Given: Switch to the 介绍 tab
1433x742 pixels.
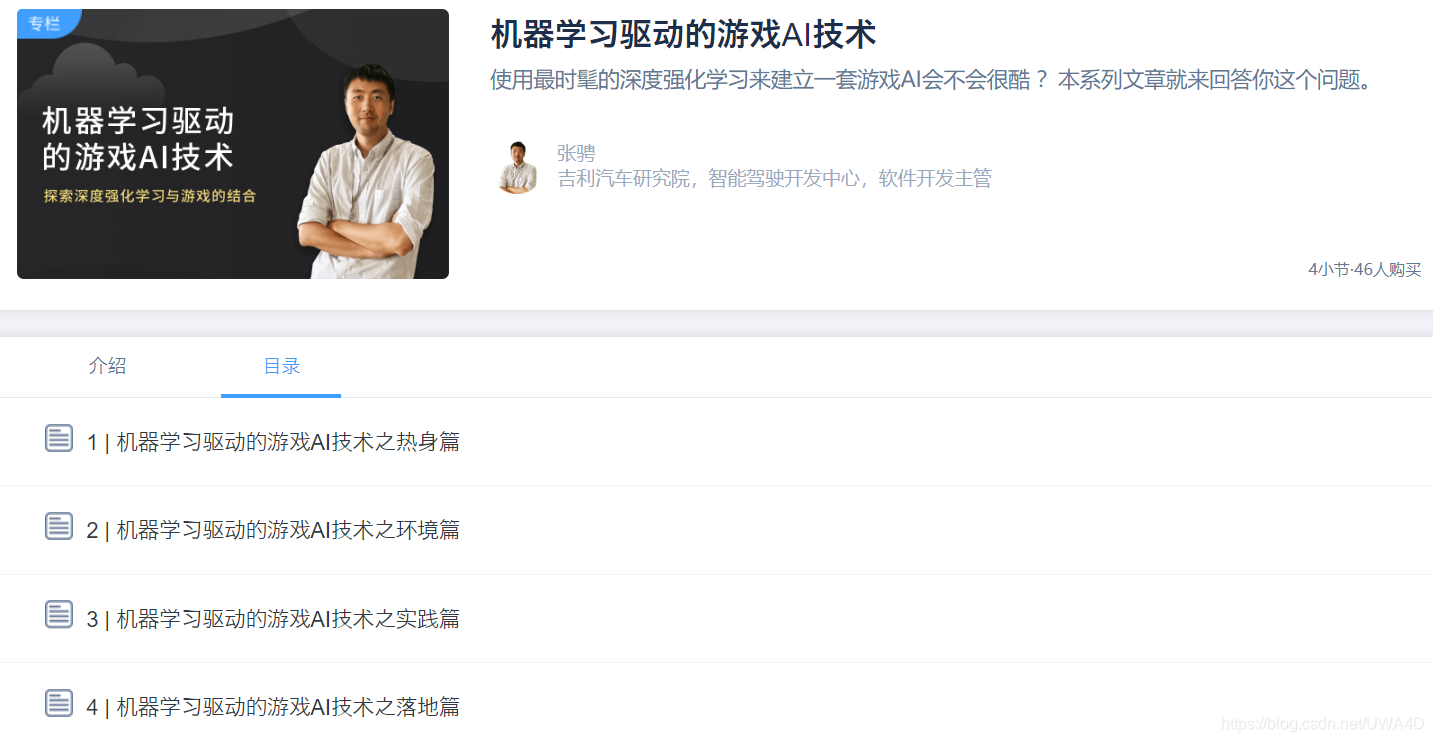Looking at the screenshot, I should [107, 366].
